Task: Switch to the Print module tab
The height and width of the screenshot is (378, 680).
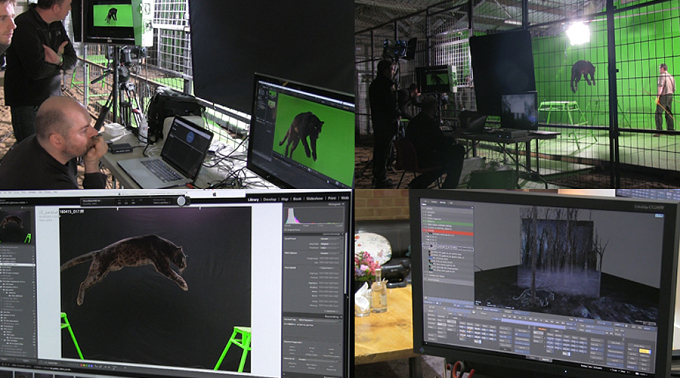Action: pos(332,198)
